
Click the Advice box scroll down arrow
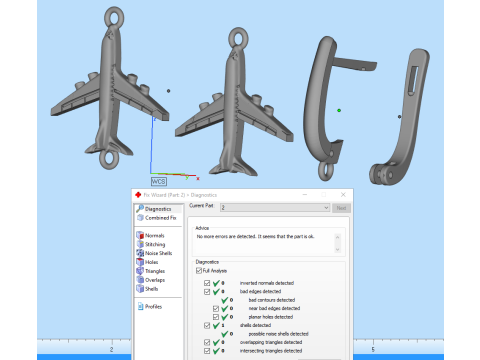pyautogui.click(x=337, y=249)
